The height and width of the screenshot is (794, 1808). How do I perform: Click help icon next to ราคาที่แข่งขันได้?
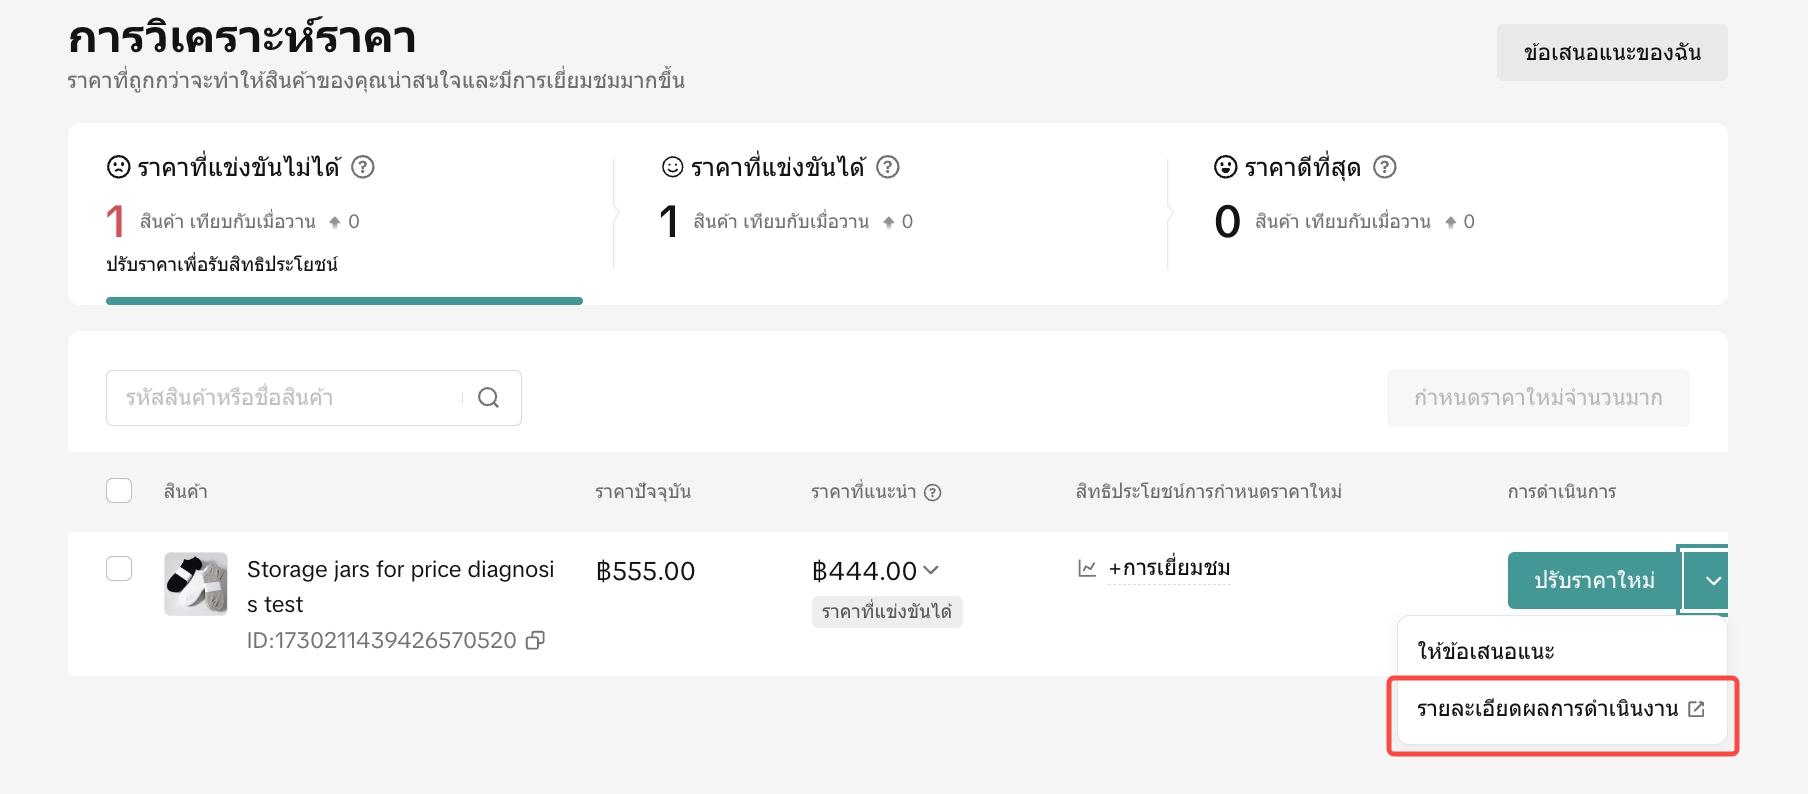pyautogui.click(x=888, y=167)
